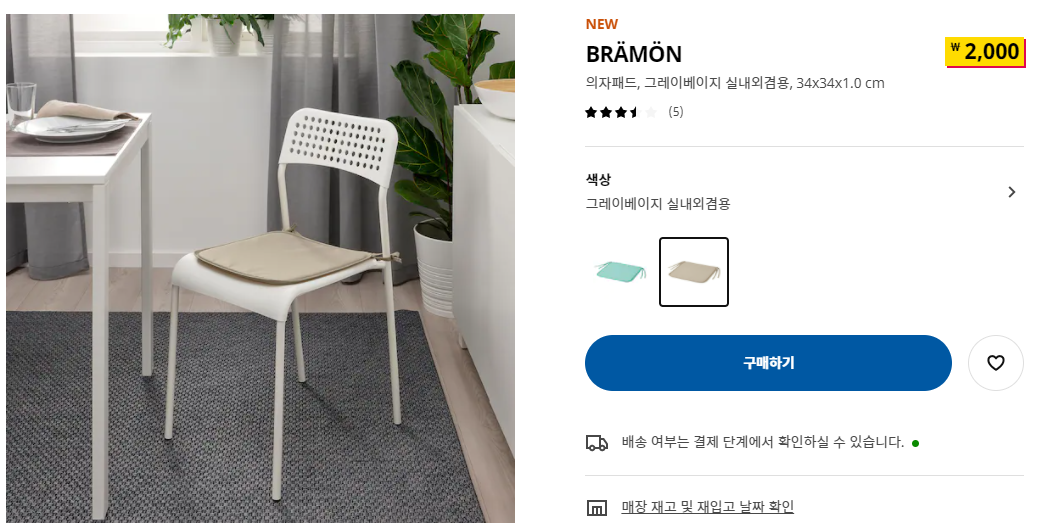Select the turquoise chair pad color
1044x530 pixels.
[620, 272]
